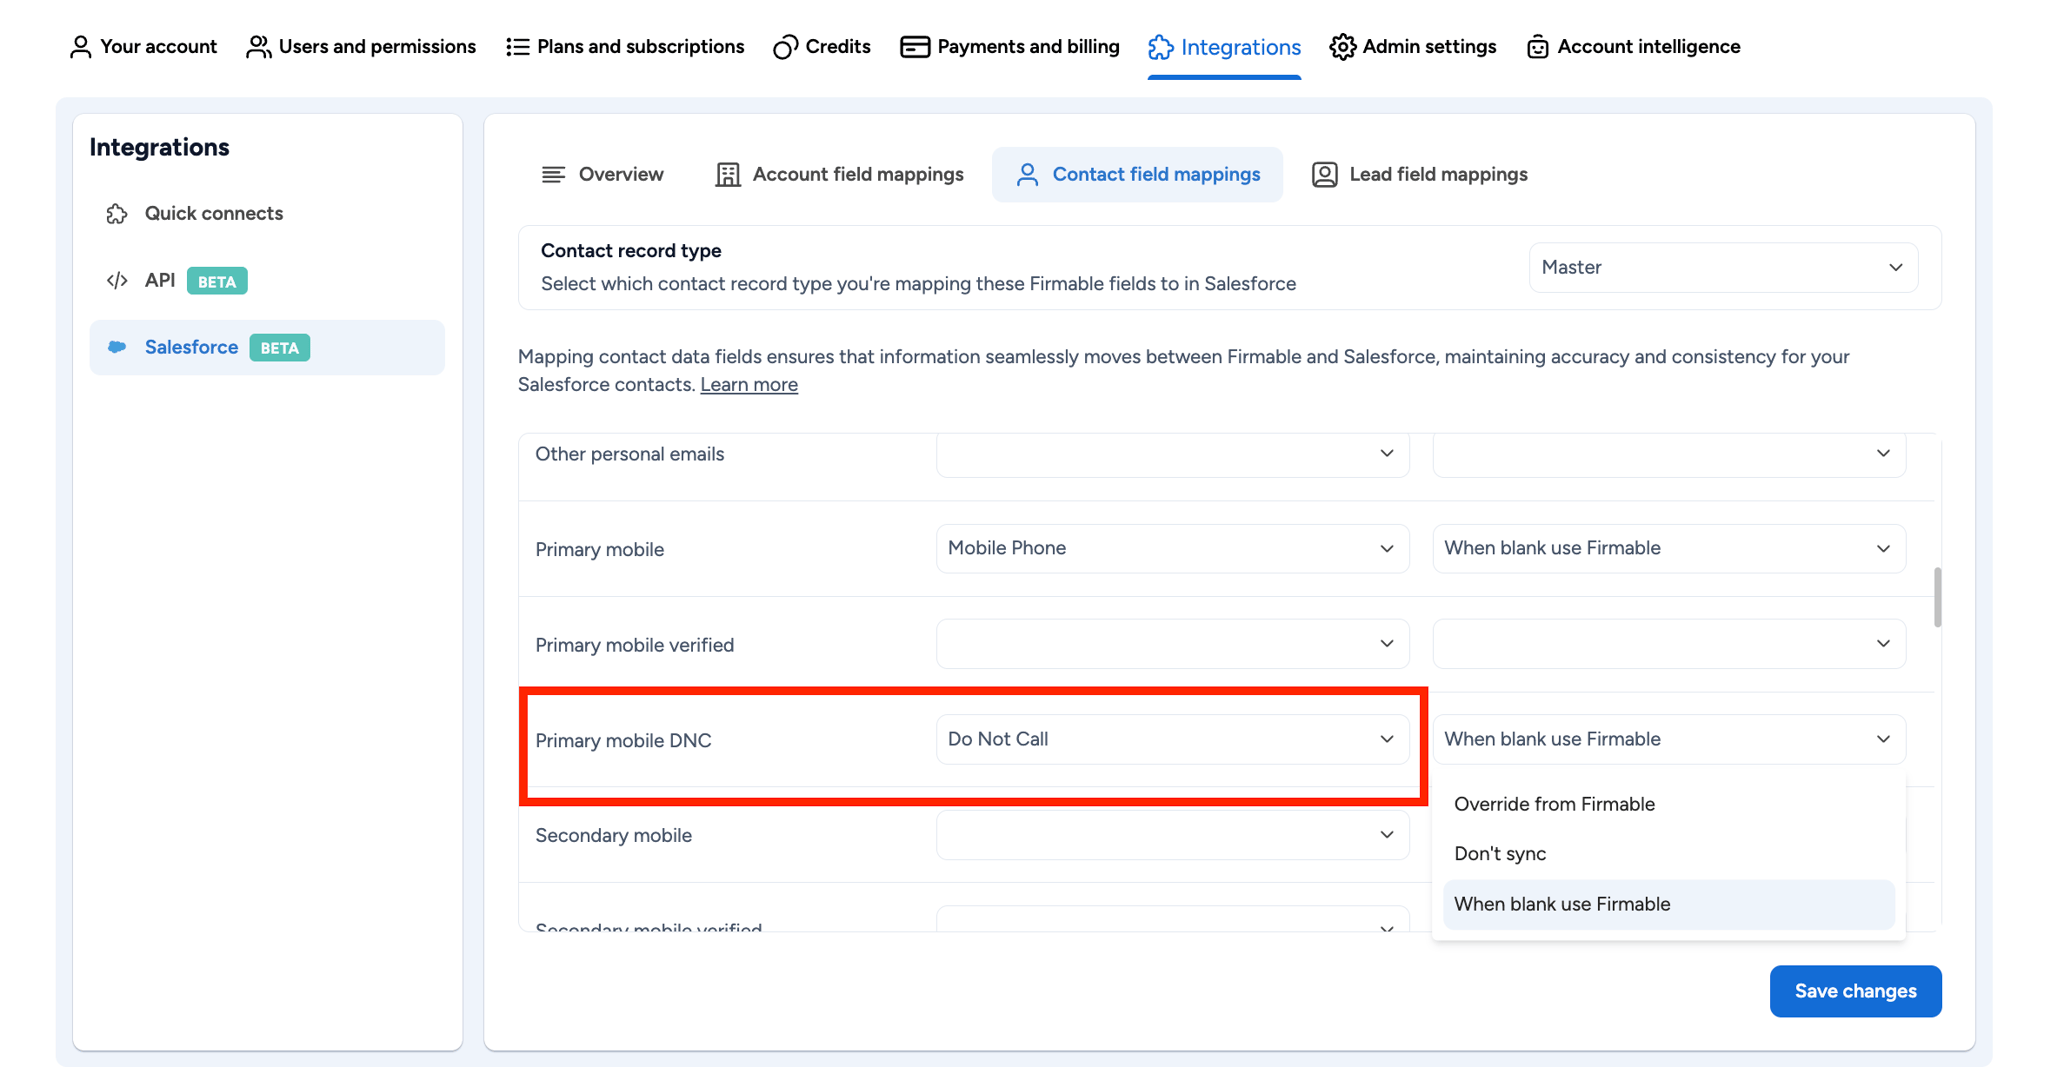The height and width of the screenshot is (1067, 2064).
Task: Click the Account field mappings building icon
Action: coord(727,174)
